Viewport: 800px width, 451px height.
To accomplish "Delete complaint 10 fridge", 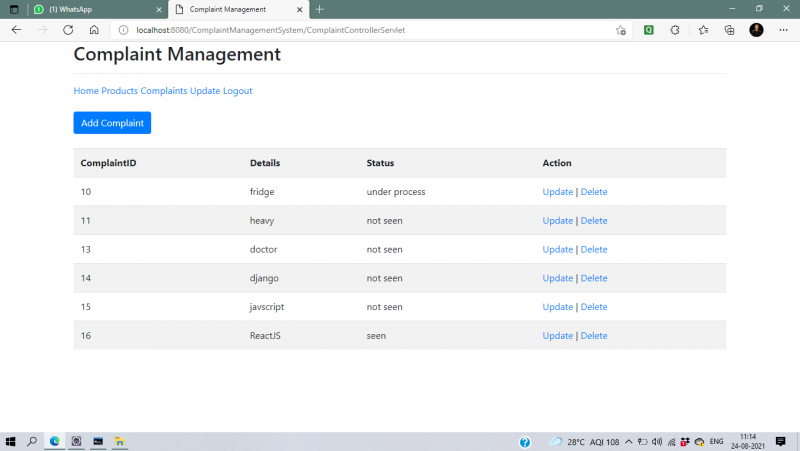I will pyautogui.click(x=594, y=192).
